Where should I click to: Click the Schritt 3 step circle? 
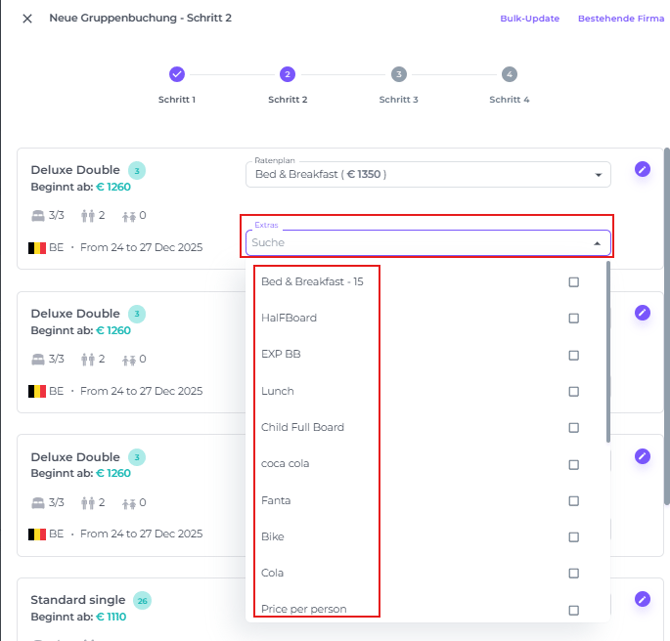tap(398, 74)
